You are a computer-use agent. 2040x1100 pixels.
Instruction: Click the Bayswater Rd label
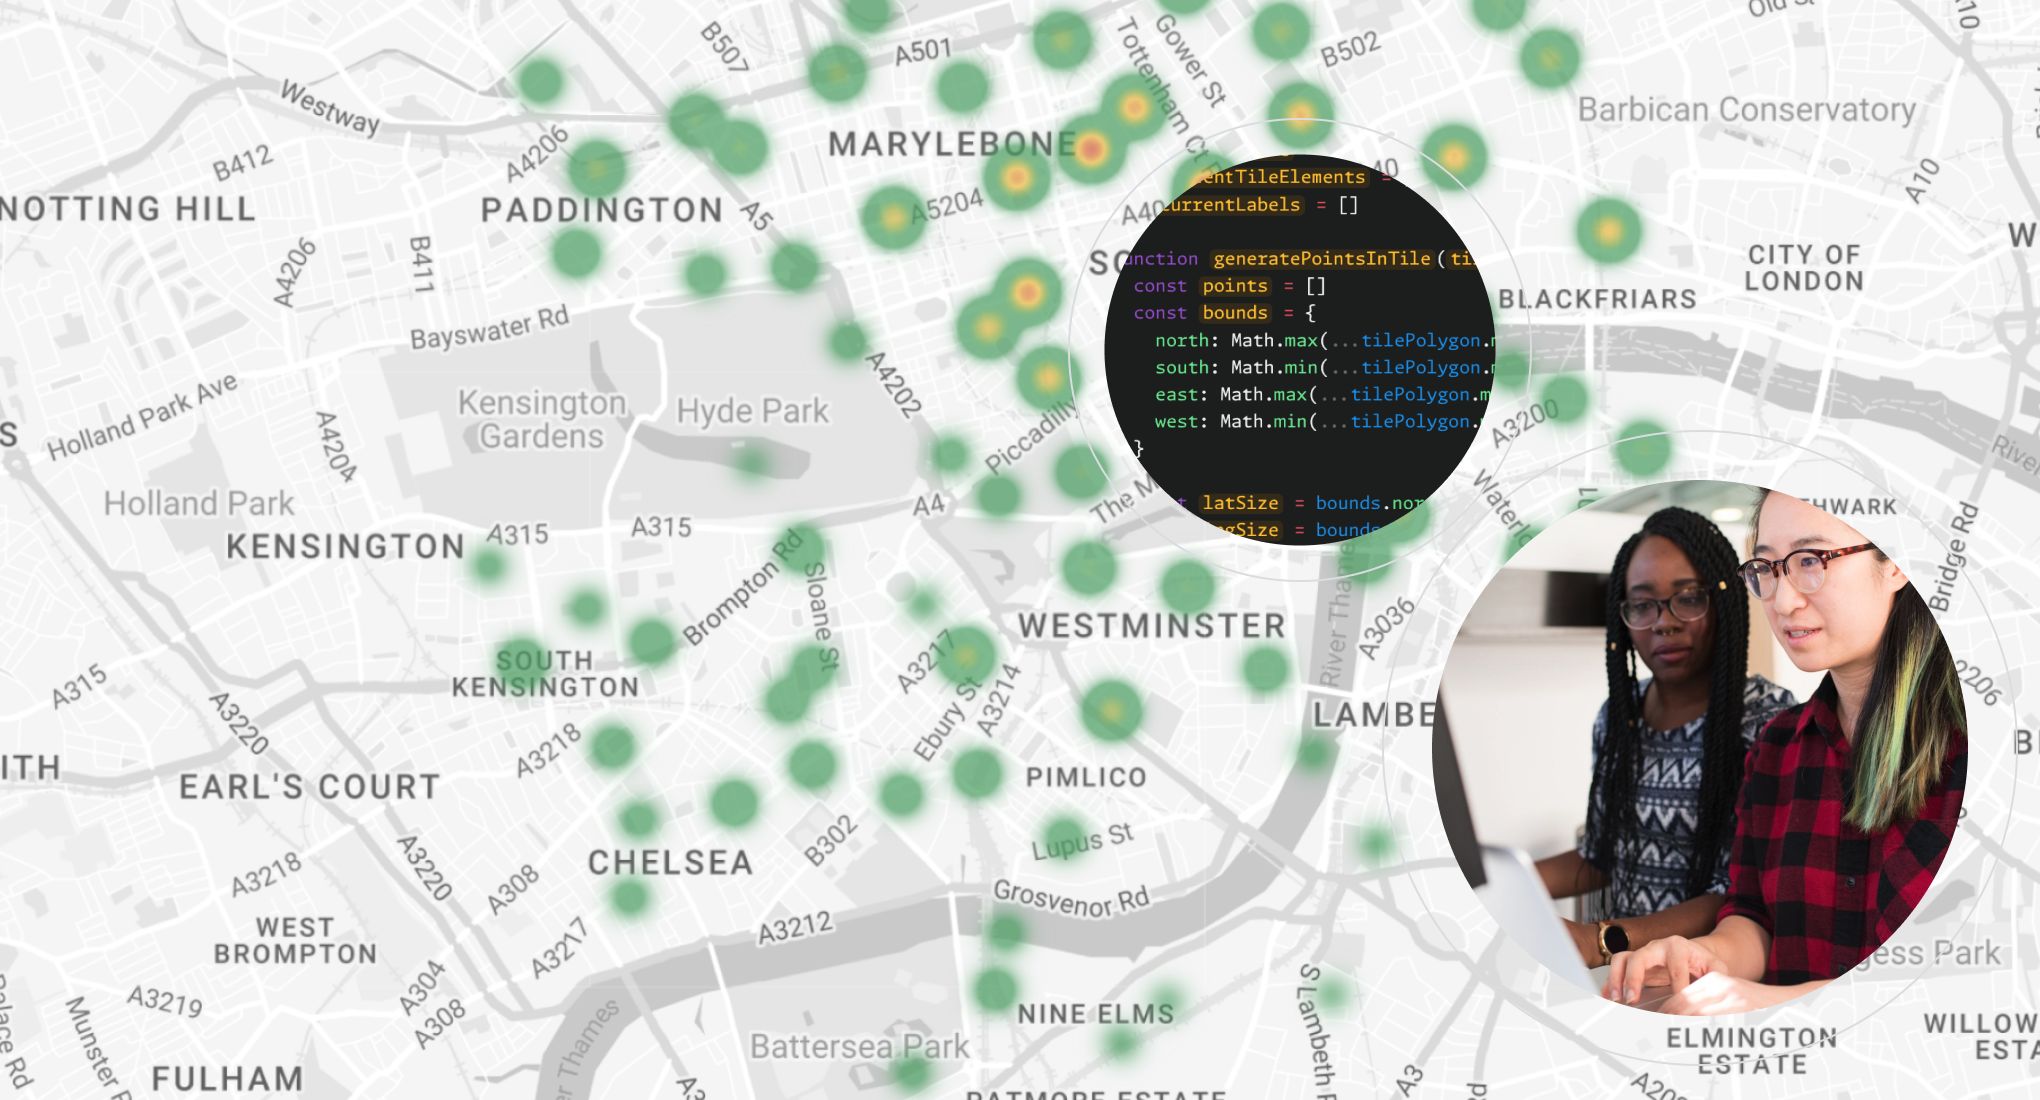[489, 328]
